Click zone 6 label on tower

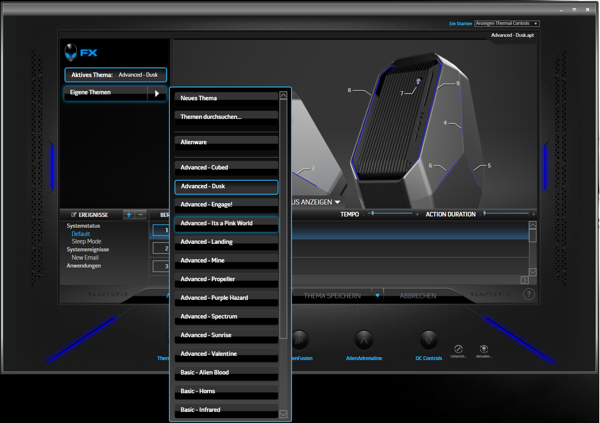tap(430, 165)
